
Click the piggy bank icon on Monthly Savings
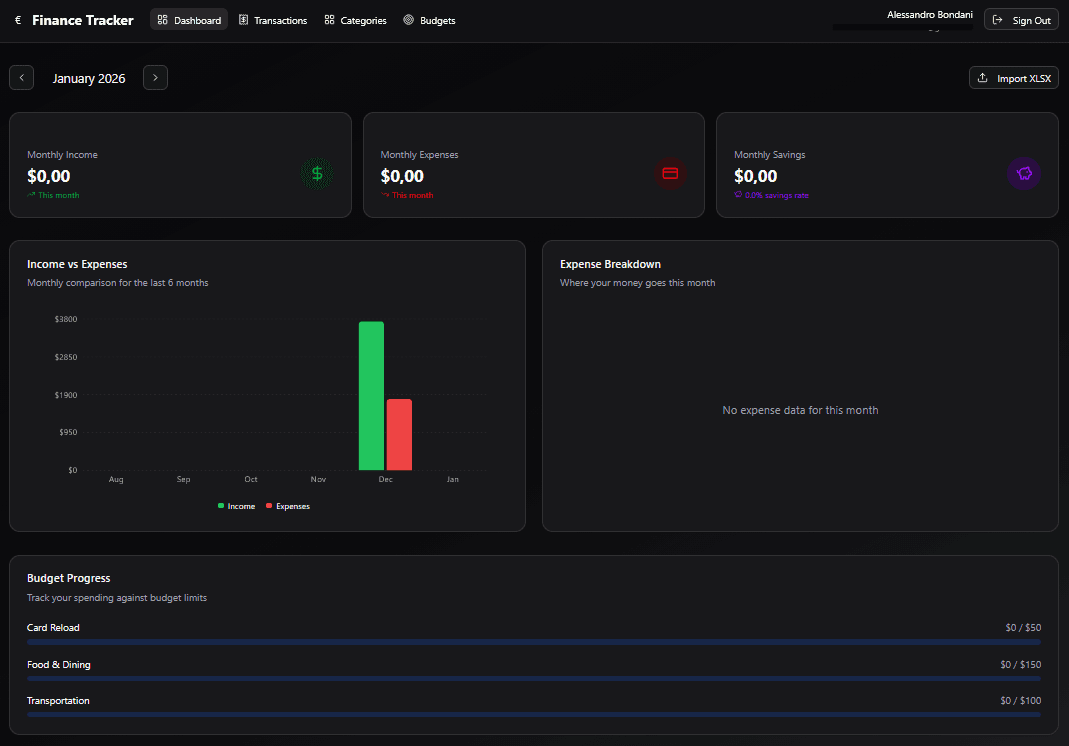[x=1024, y=173]
